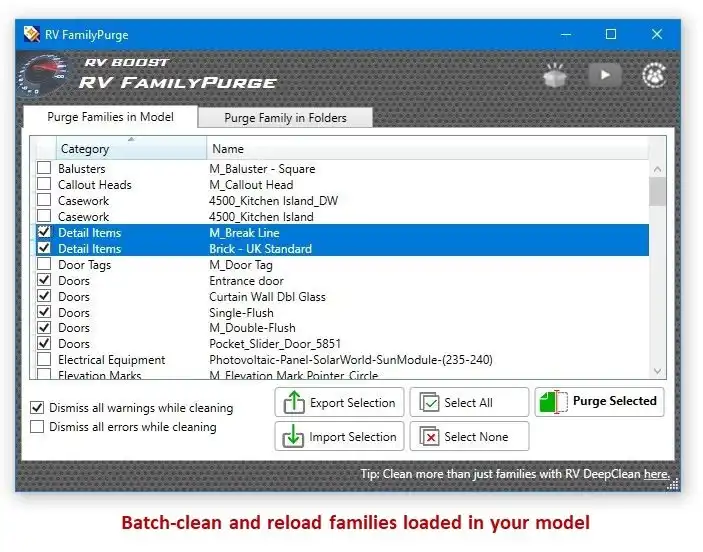The height and width of the screenshot is (552, 703).
Task: Switch to Purge Family in Folders tab
Action: 285,117
